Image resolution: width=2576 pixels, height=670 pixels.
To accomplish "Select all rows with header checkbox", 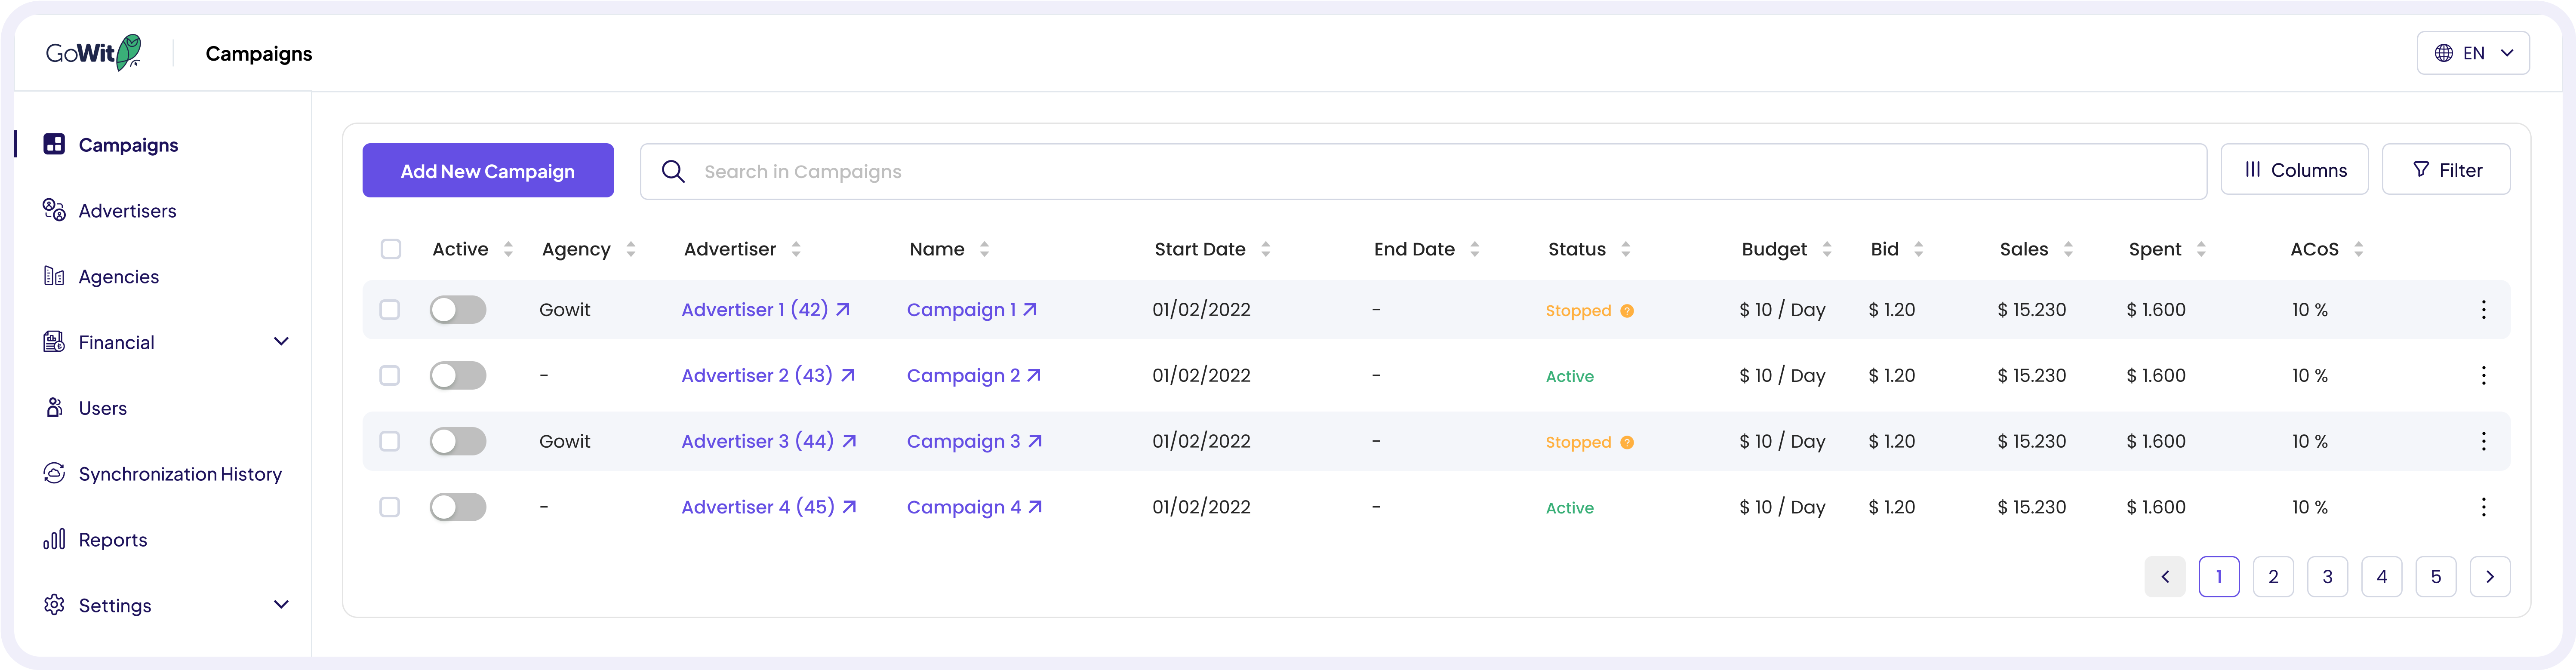I will pos(391,250).
